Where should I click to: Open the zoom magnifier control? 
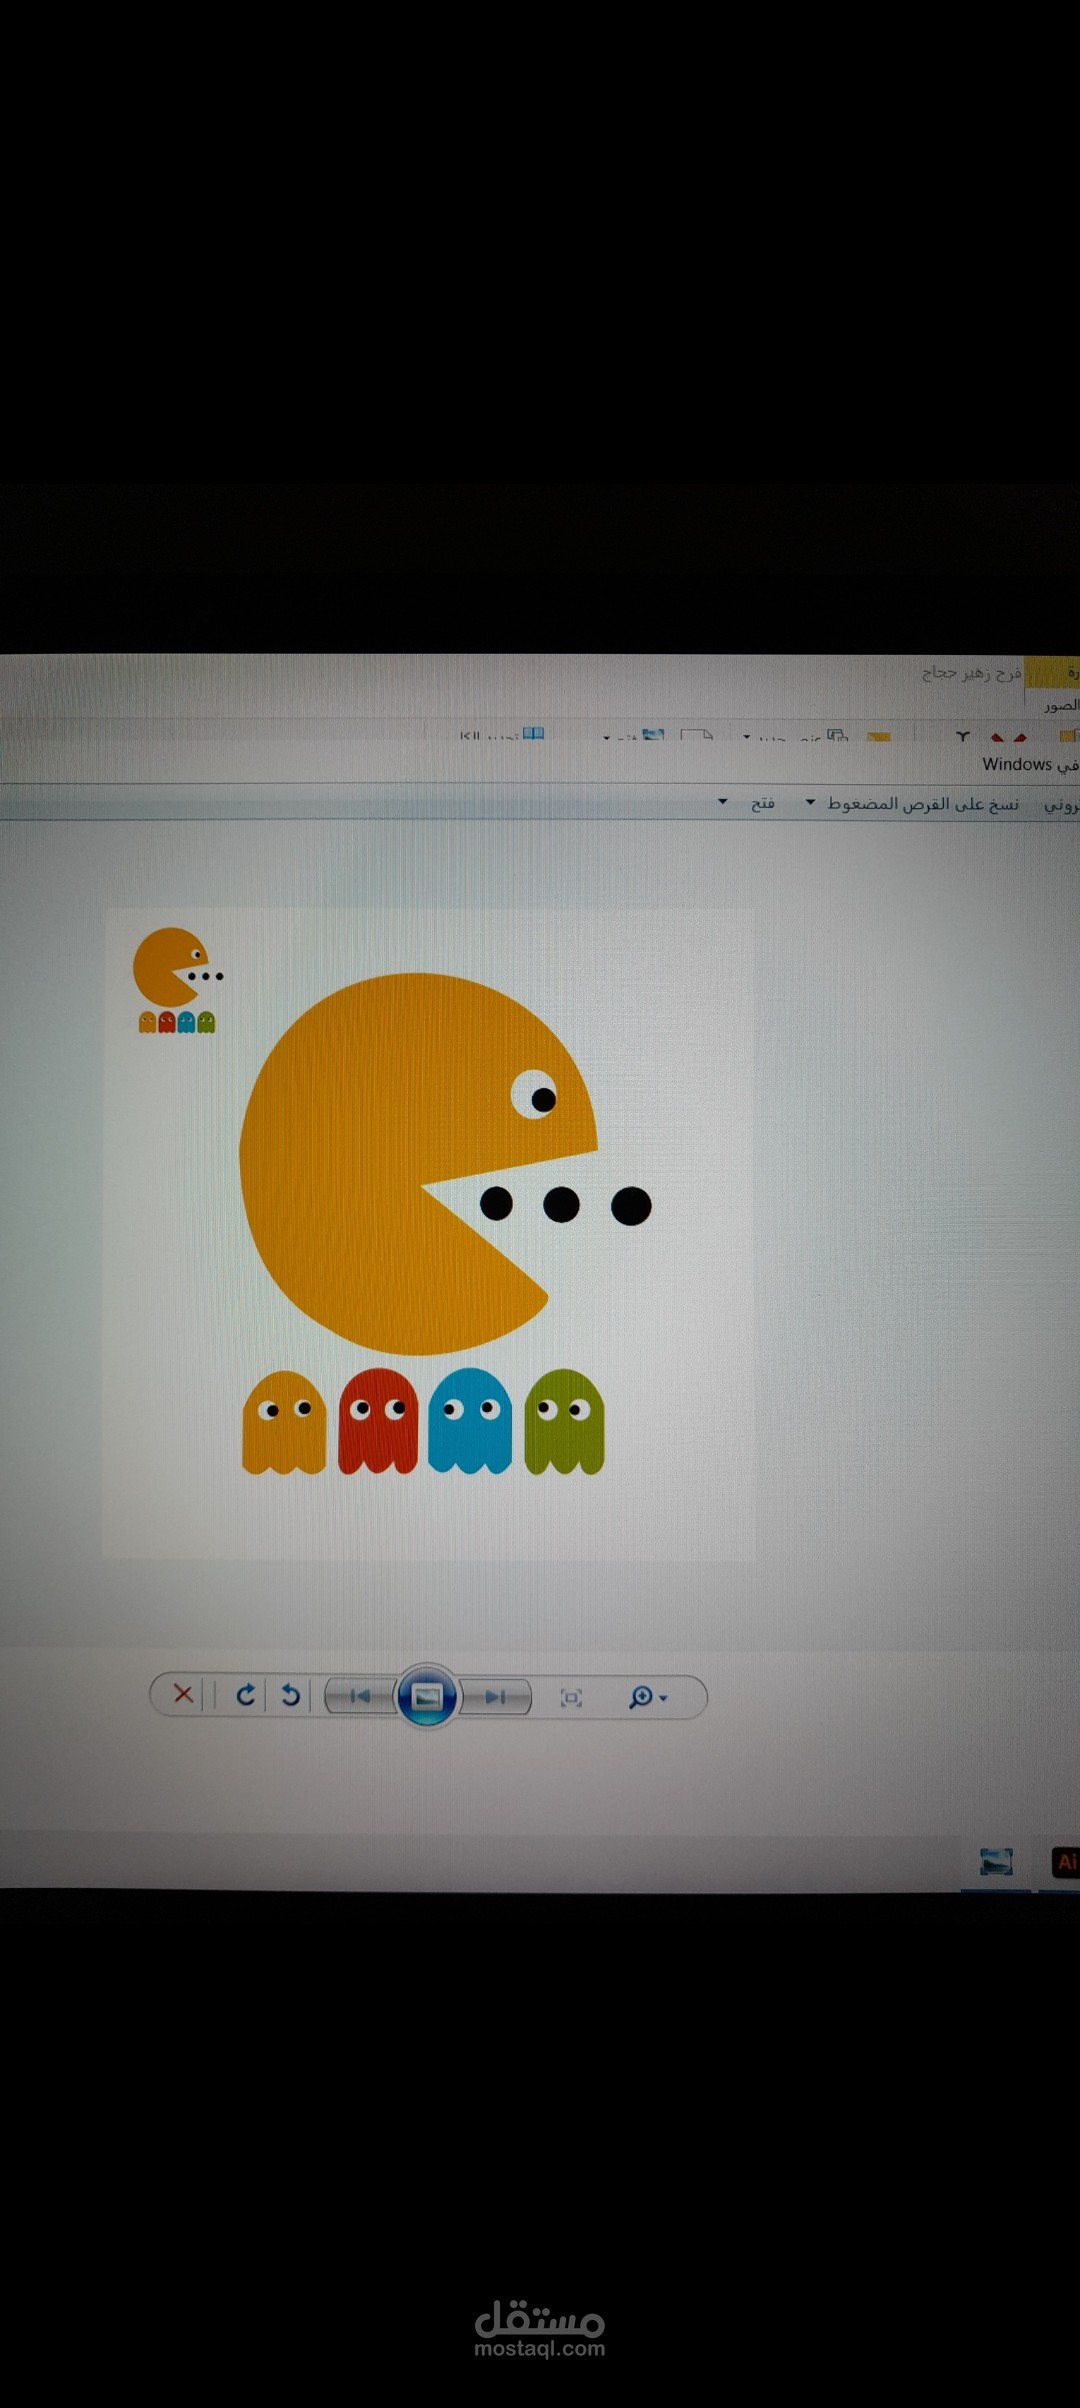tap(641, 1697)
